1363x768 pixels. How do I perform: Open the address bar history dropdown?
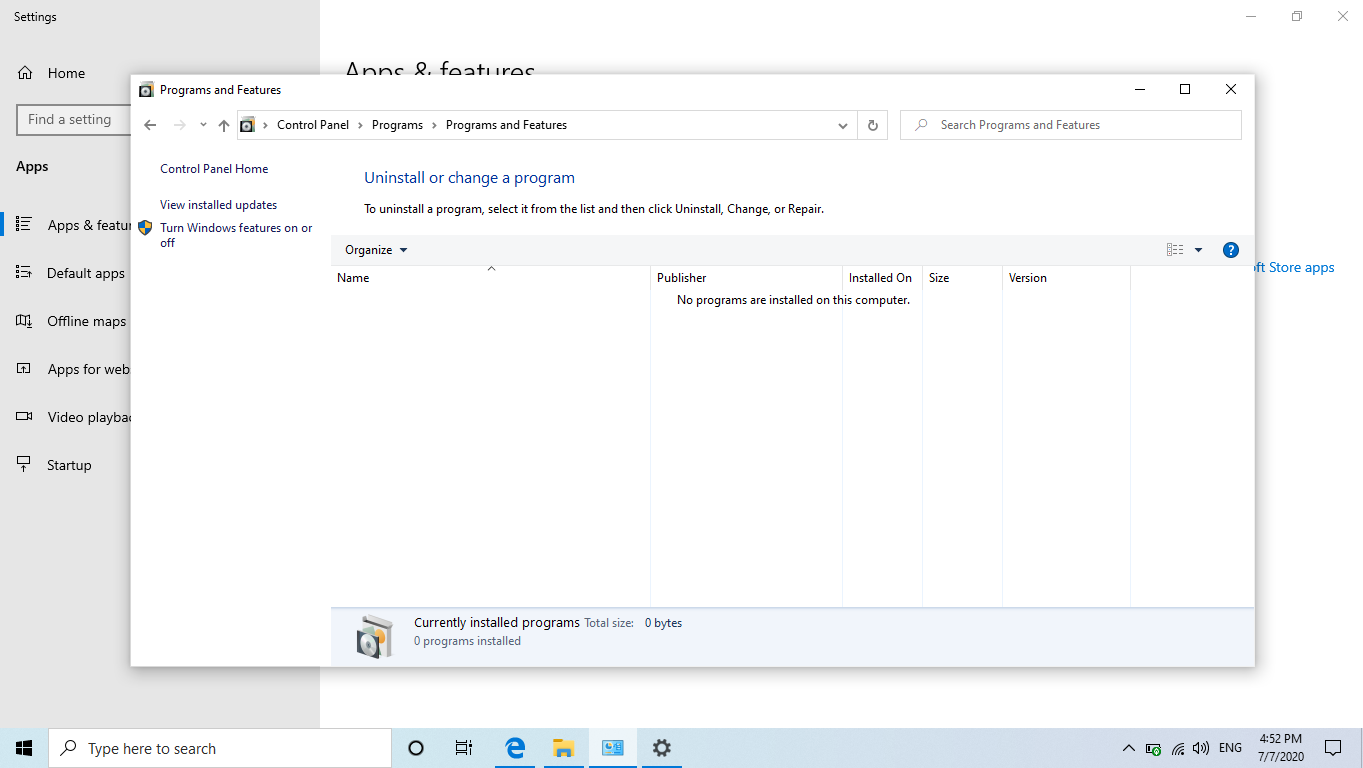coord(844,126)
